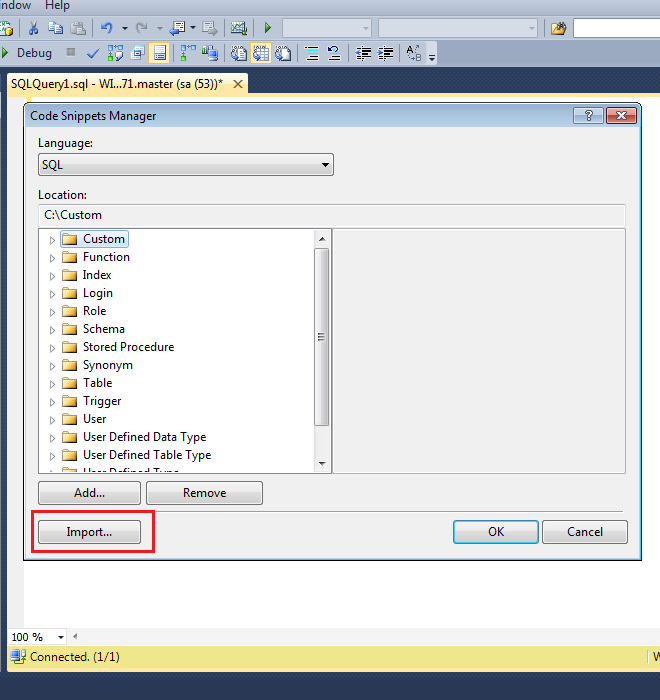The image size is (660, 700).
Task: Select the Custom folder
Action: pyautogui.click(x=103, y=239)
